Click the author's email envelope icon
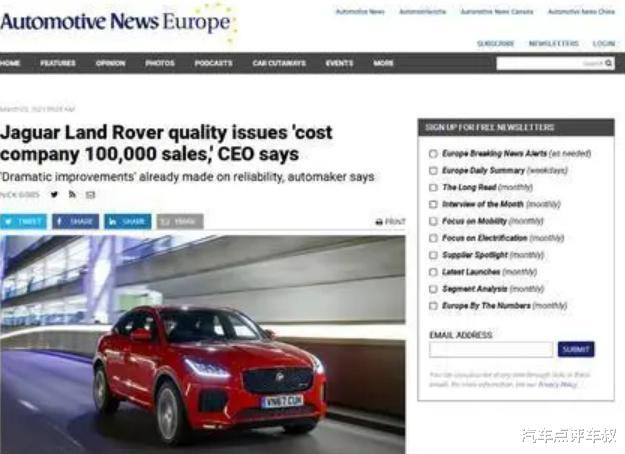 [x=90, y=195]
